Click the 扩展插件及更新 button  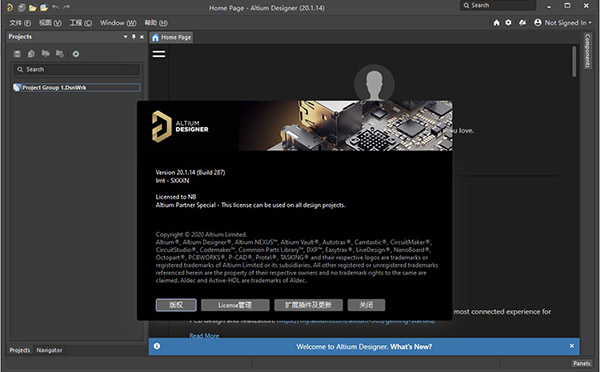[x=308, y=305]
